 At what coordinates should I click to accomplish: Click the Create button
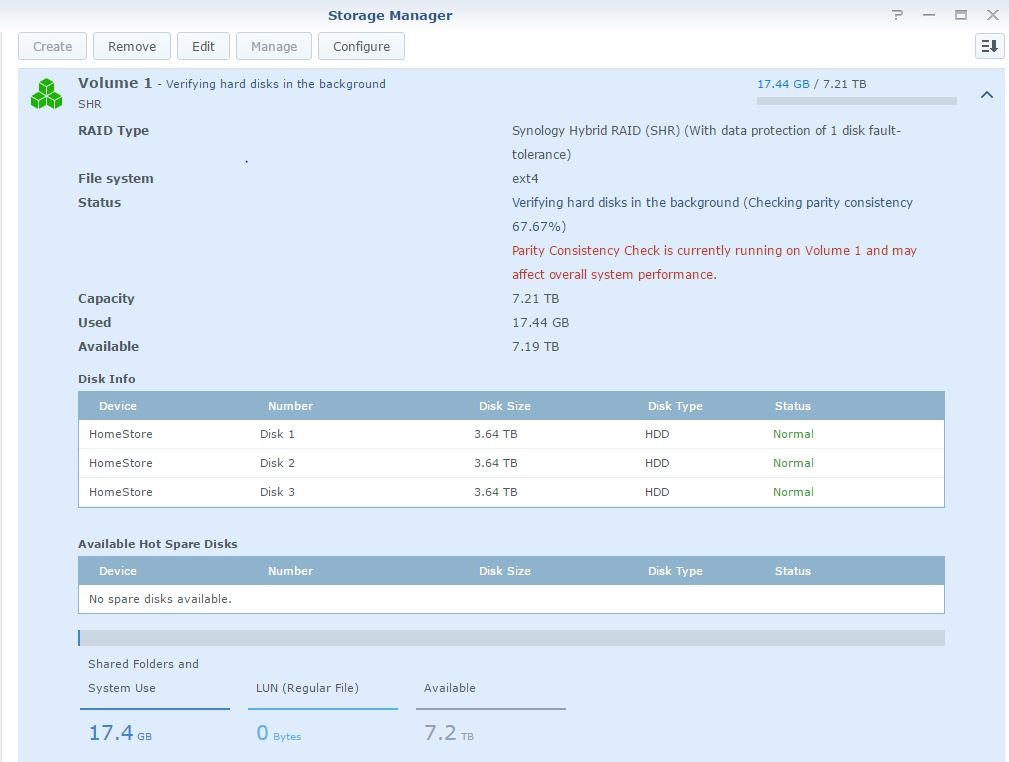[52, 46]
